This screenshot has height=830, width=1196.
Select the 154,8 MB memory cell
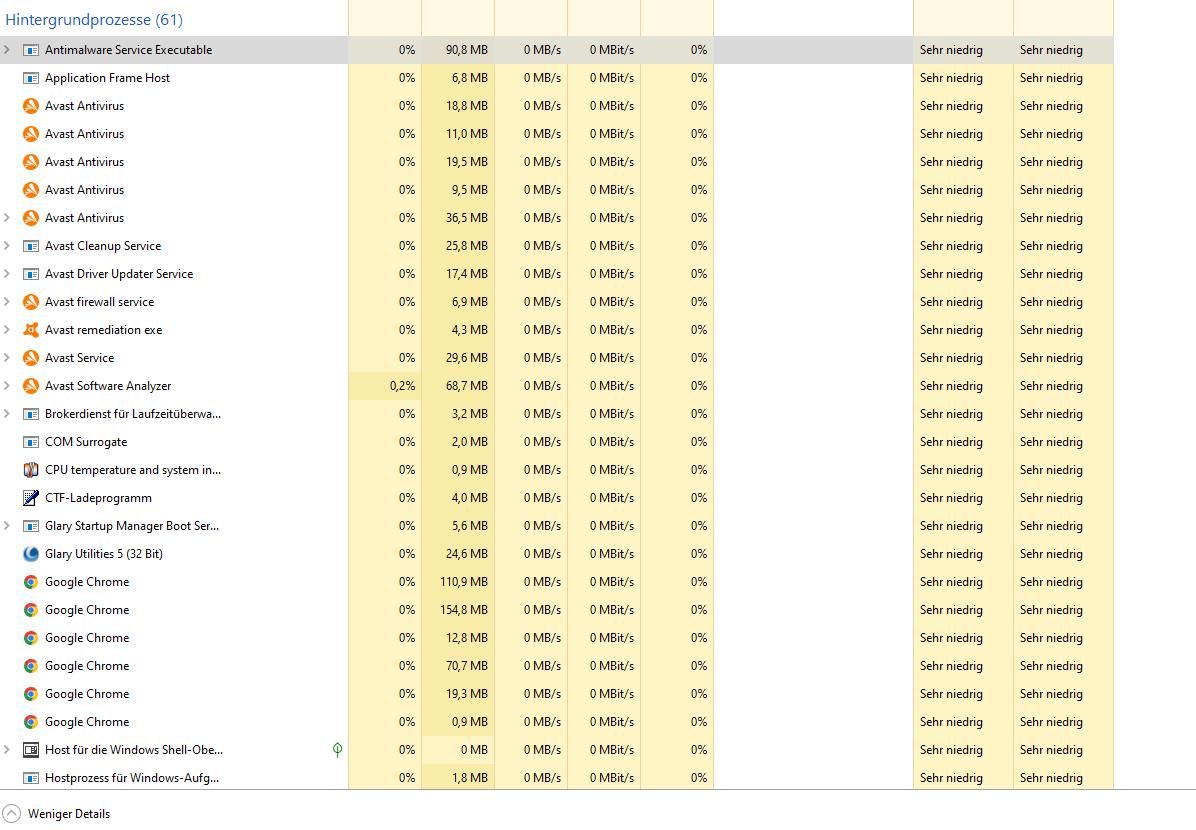coord(458,610)
